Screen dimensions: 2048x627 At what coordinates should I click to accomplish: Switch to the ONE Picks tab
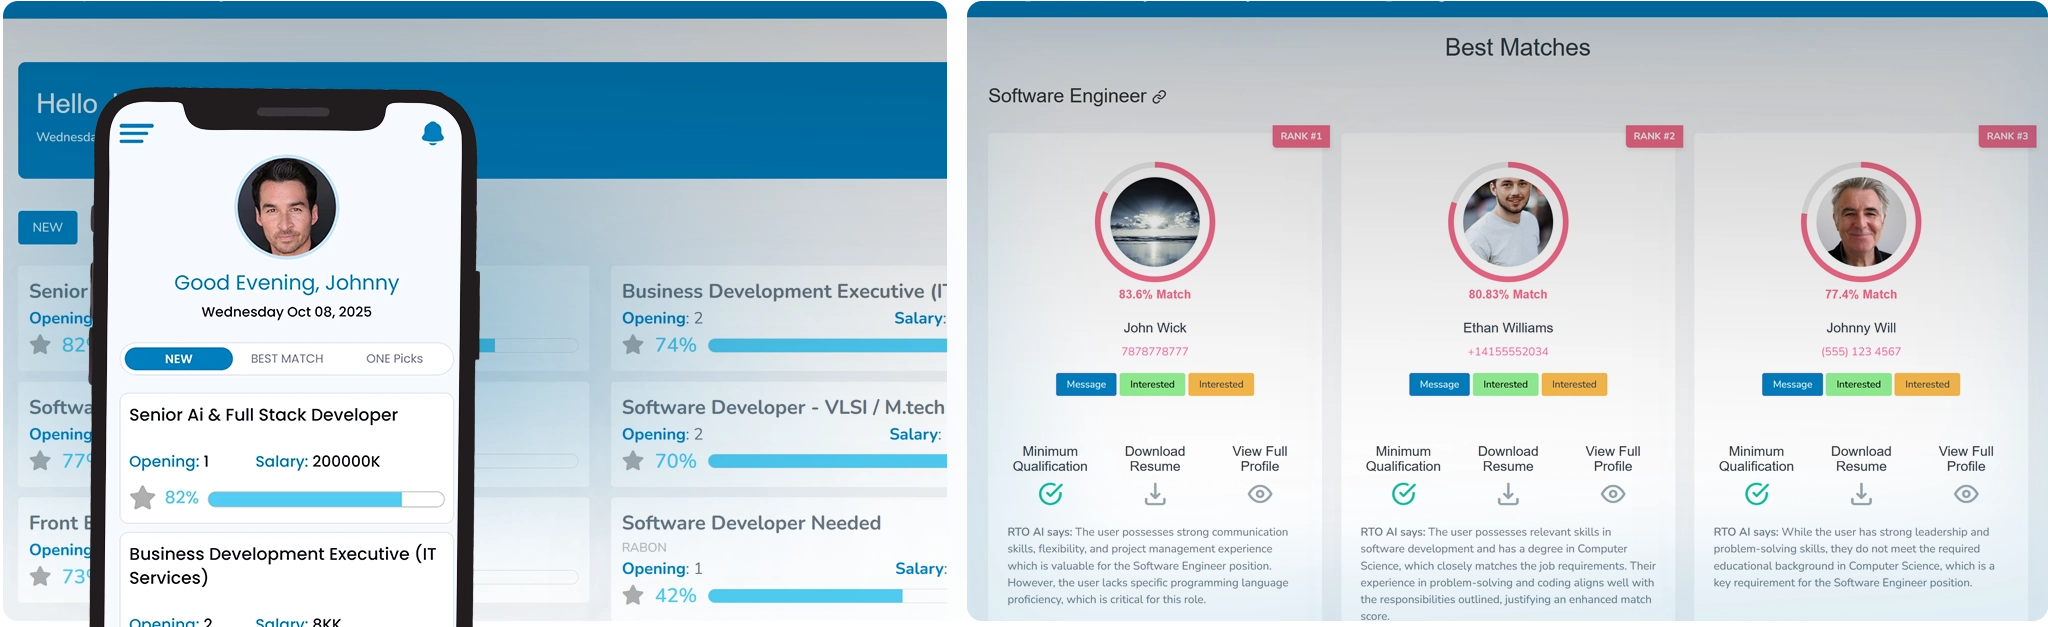[x=394, y=359]
